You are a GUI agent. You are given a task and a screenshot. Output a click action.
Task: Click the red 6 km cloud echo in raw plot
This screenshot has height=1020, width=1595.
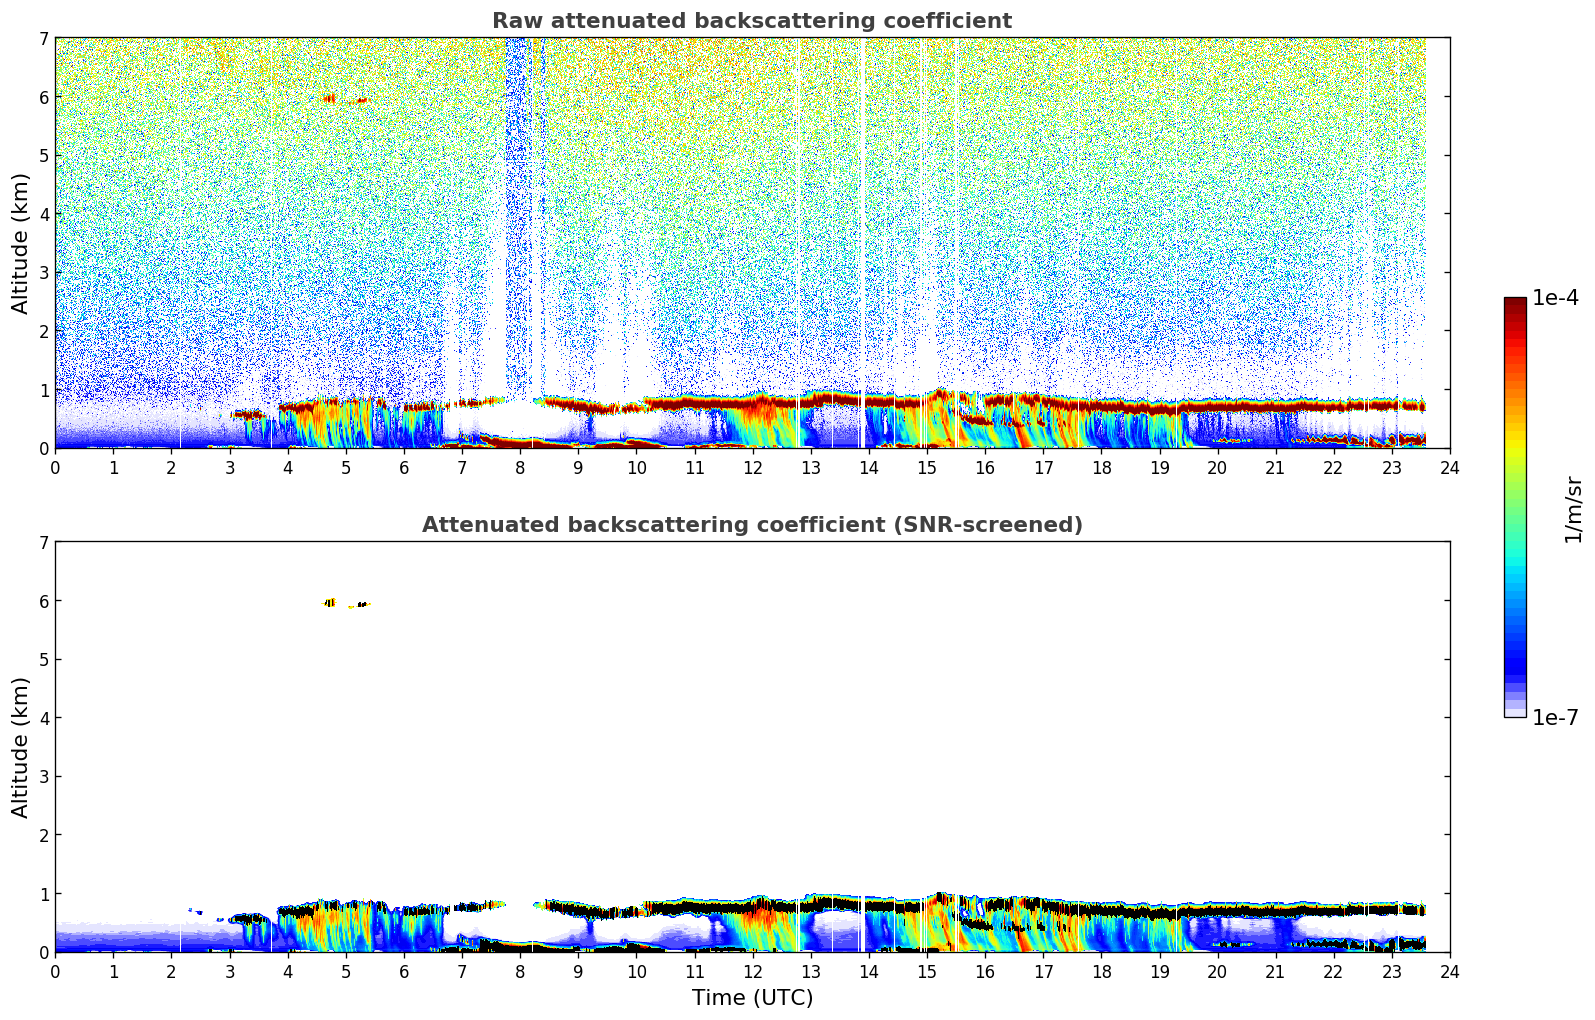click(x=330, y=98)
